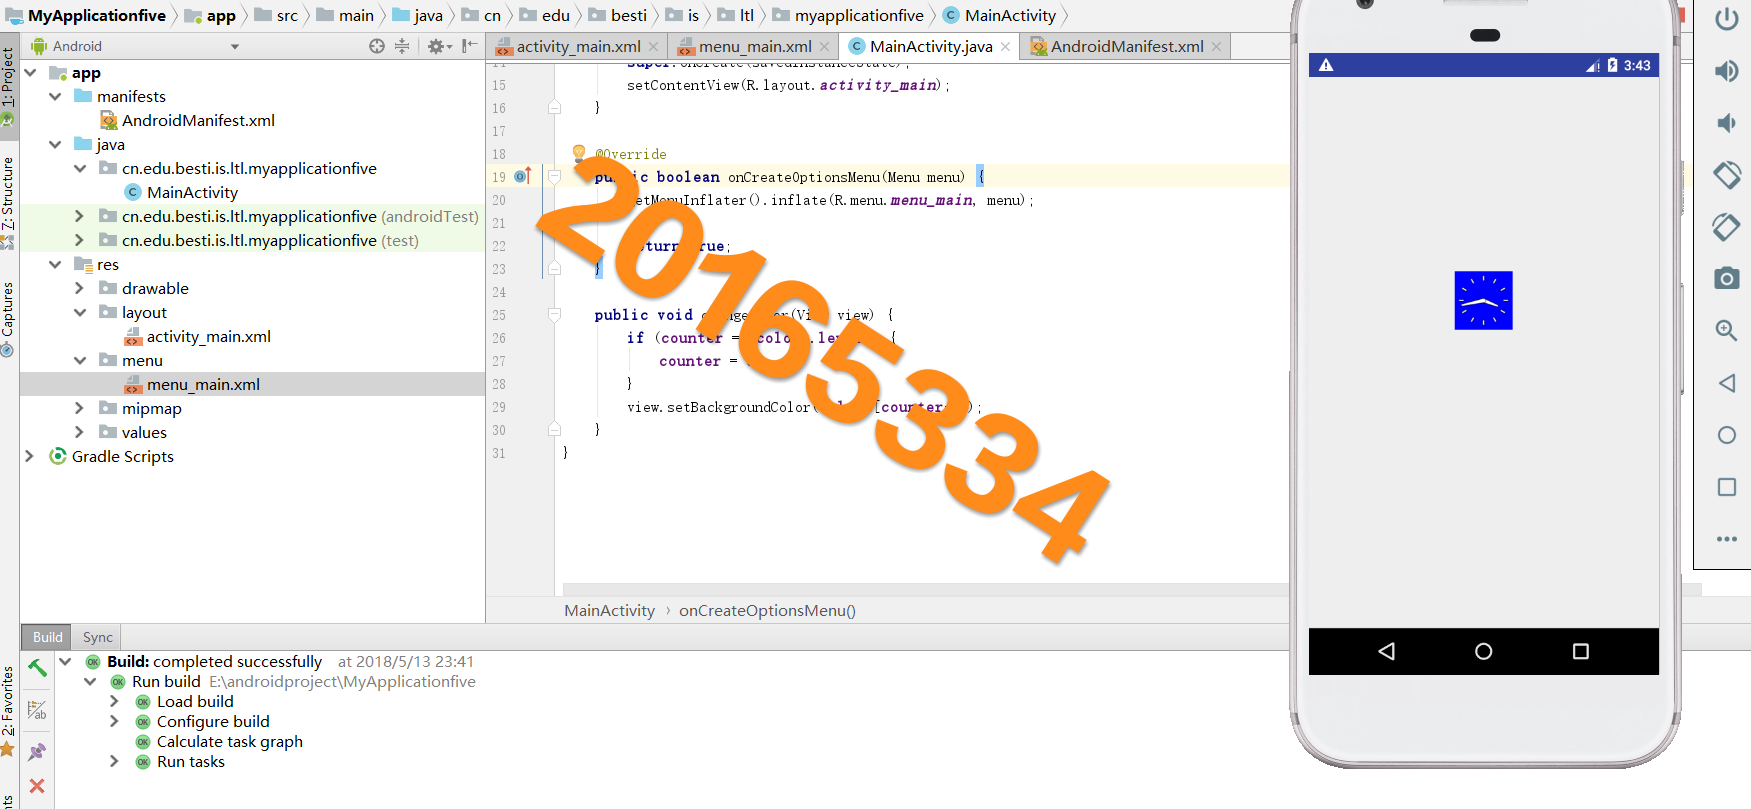Take emulator screenshot with camera icon

click(1726, 279)
